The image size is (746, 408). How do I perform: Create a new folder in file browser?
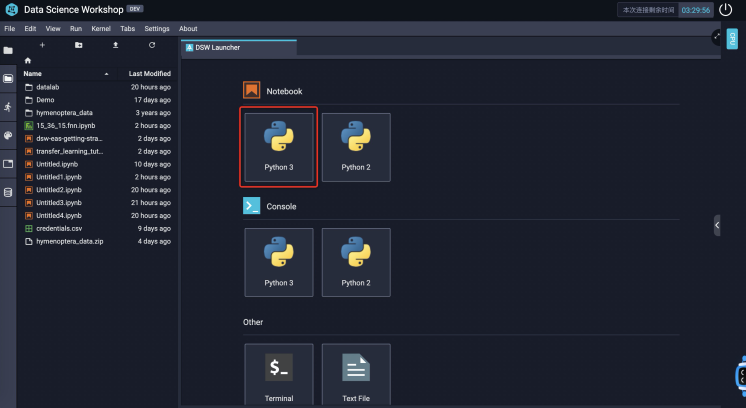pyautogui.click(x=79, y=45)
